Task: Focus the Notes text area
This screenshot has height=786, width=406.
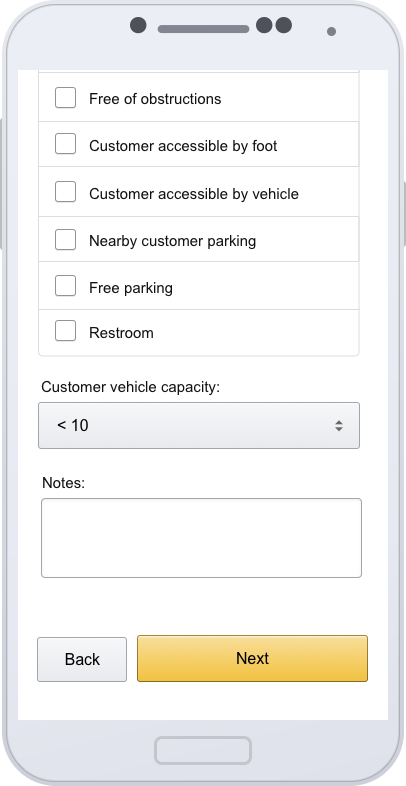Action: coord(201,538)
